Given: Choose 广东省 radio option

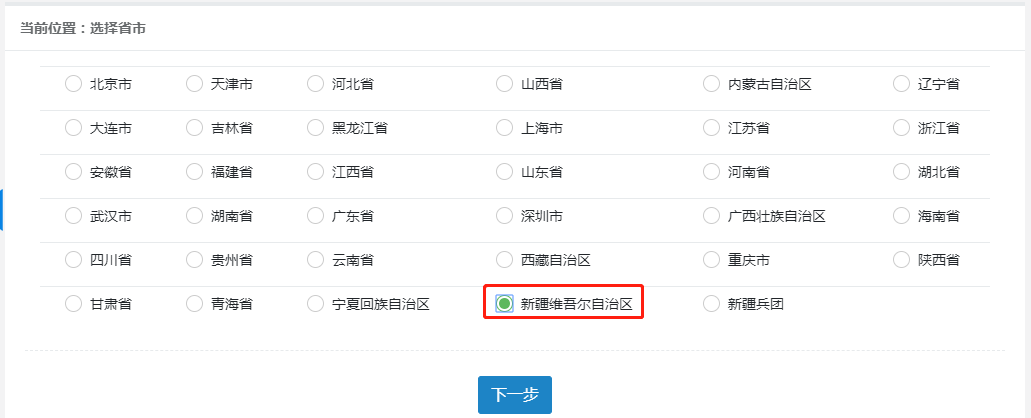Looking at the screenshot, I should (316, 216).
